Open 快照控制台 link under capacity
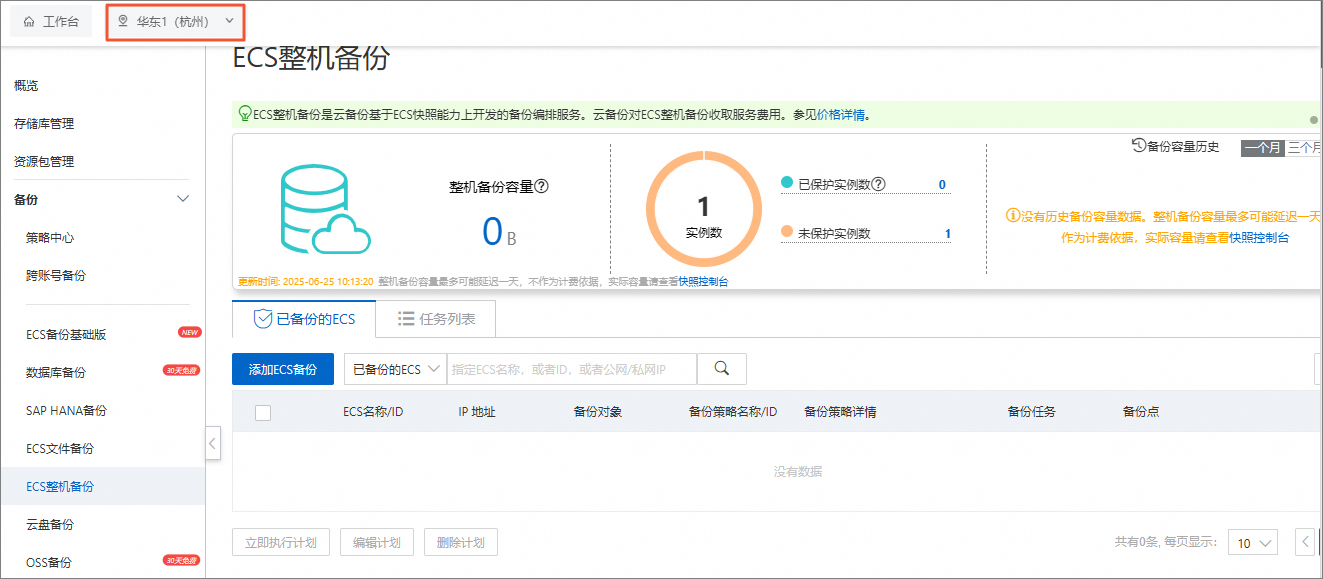Viewport: 1323px width, 579px height. click(x=703, y=282)
